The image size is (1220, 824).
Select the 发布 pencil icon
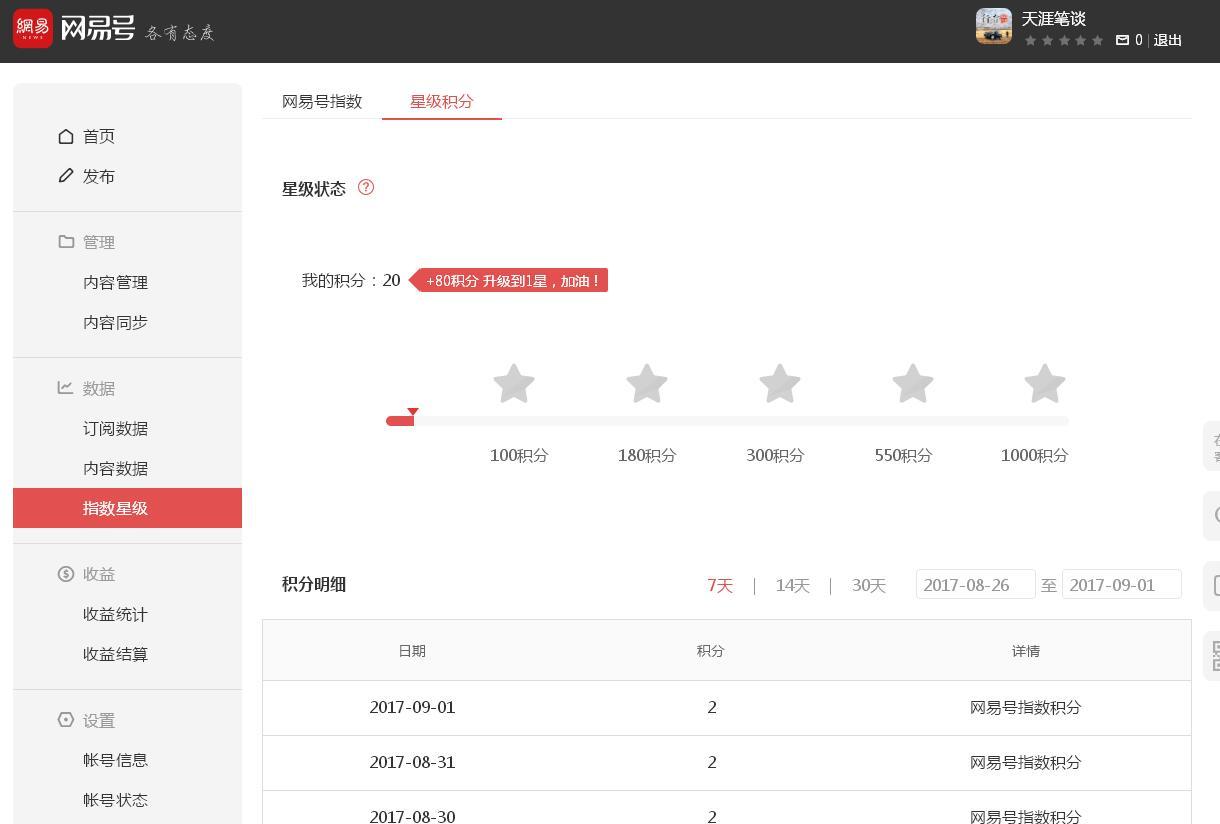click(66, 176)
